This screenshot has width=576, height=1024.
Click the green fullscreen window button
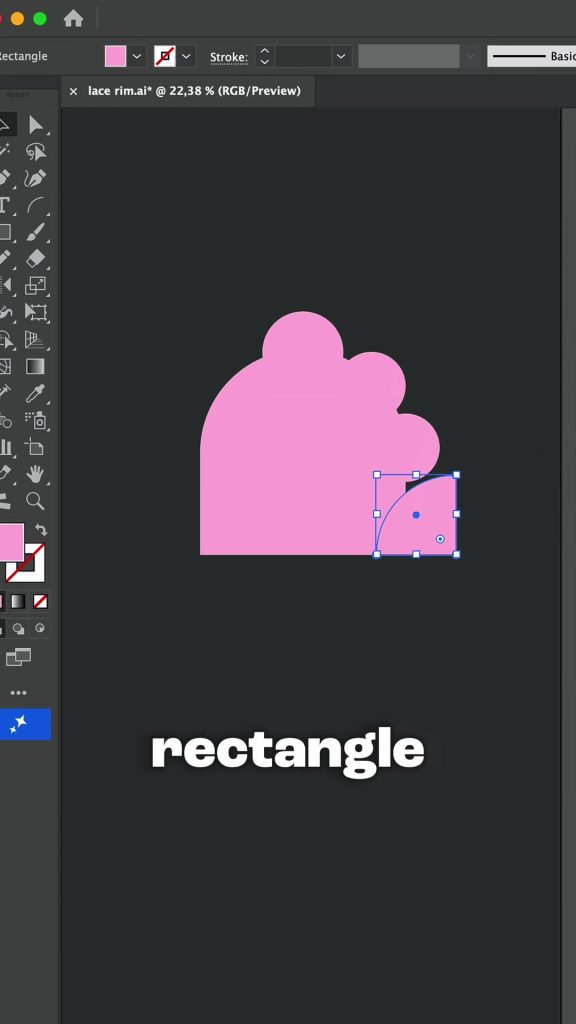[40, 18]
